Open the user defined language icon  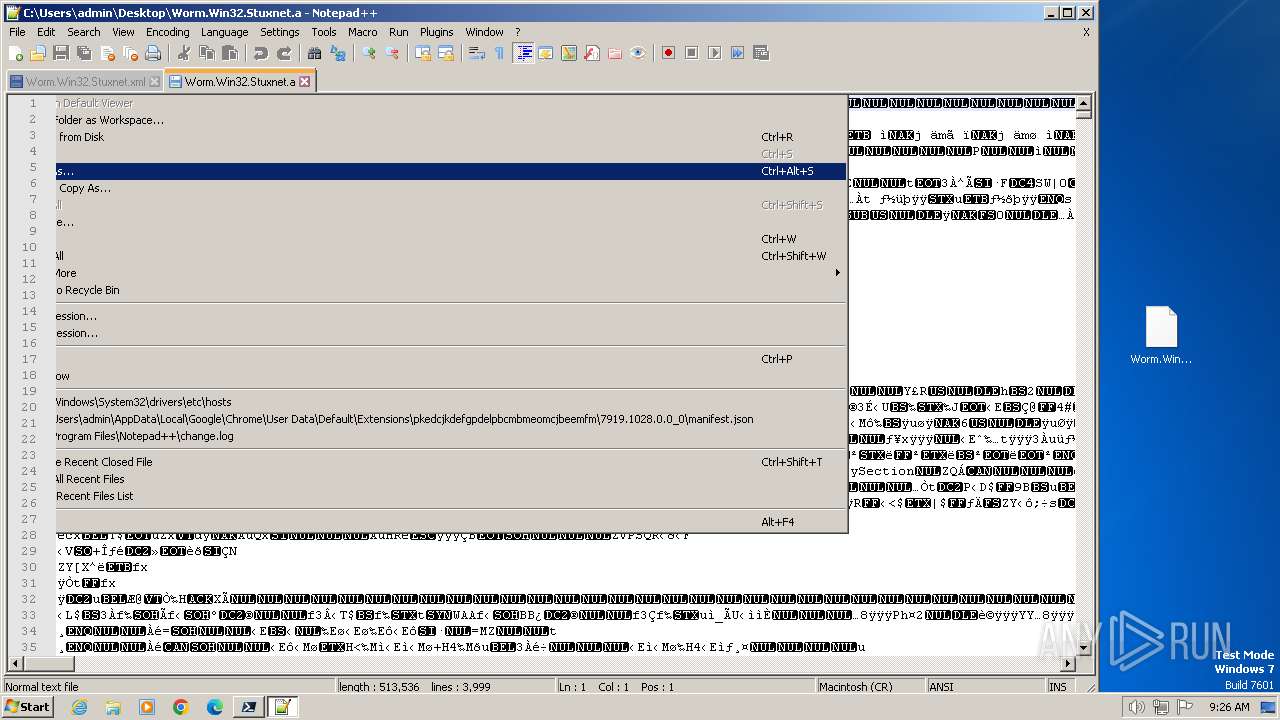click(546, 53)
